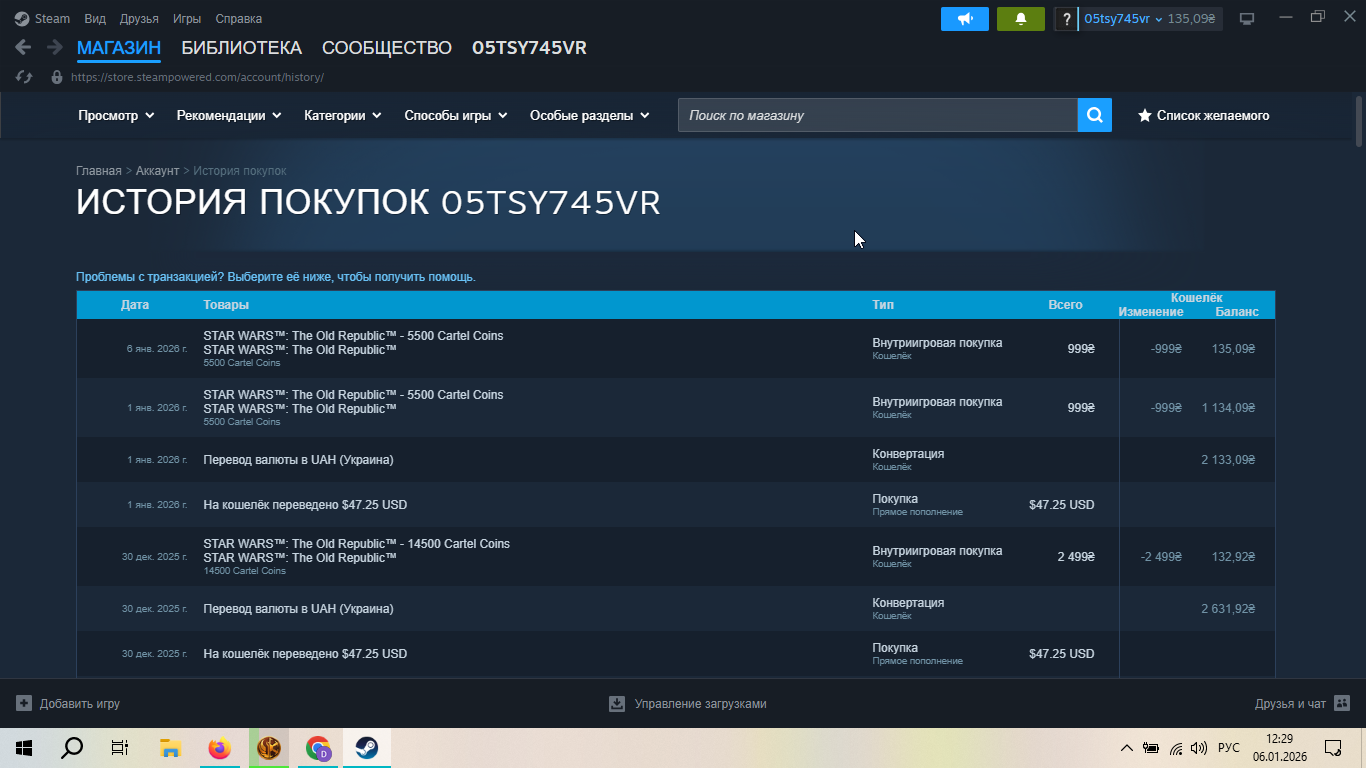
Task: Follow the Главная breadcrumb link
Action: click(x=99, y=171)
